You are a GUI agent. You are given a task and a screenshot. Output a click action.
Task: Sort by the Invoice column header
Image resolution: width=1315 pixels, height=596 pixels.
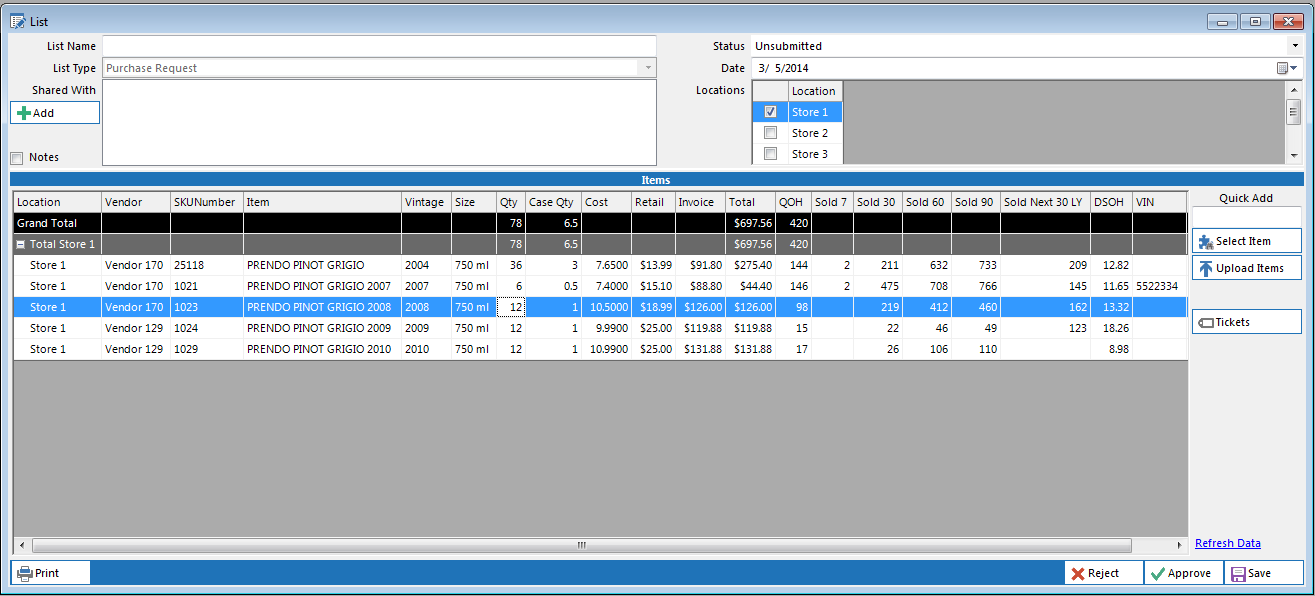click(x=700, y=202)
